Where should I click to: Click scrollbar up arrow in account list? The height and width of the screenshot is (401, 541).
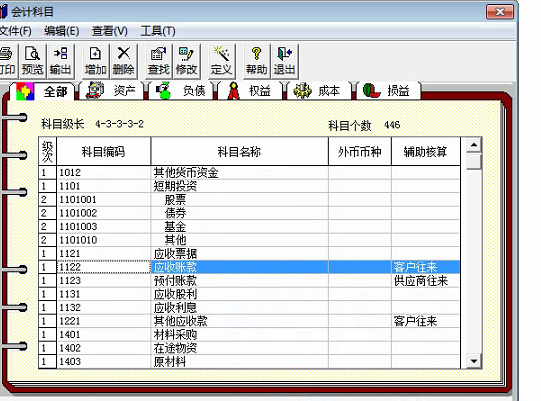(474, 145)
